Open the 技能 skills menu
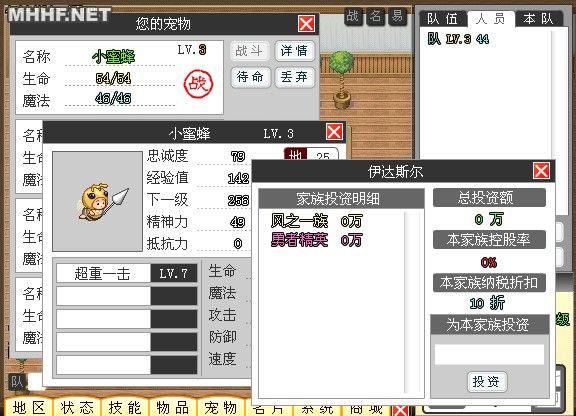Image resolution: width=576 pixels, height=416 pixels. coord(125,407)
